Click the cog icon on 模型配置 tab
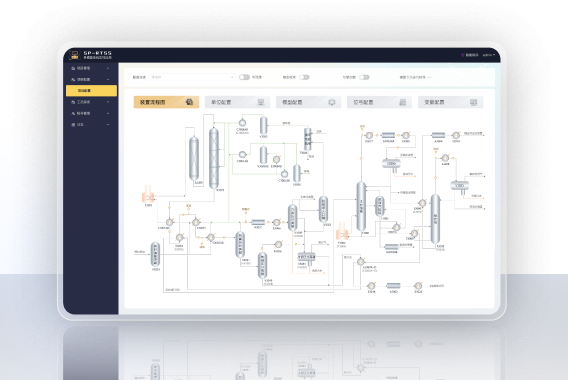This screenshot has width=568, height=380. (331, 102)
